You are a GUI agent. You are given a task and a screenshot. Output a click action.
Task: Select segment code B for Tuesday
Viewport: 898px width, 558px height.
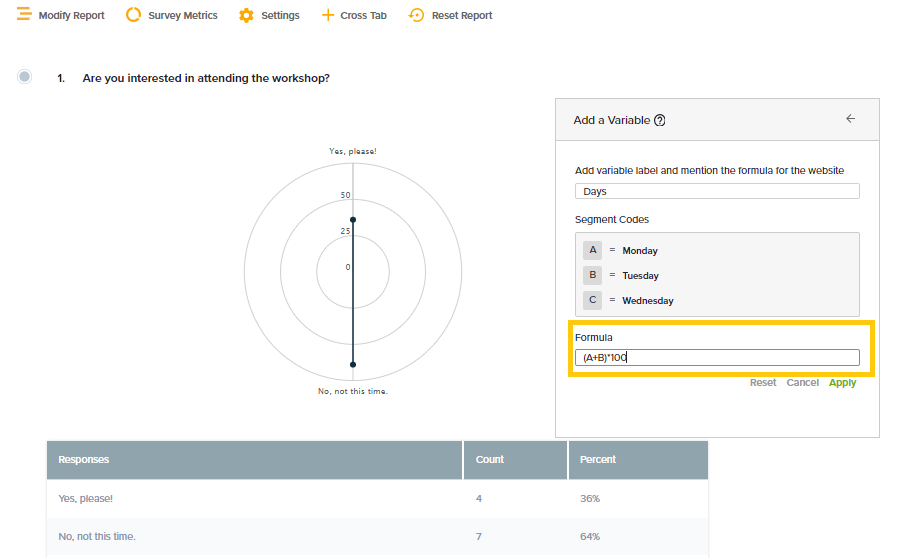point(593,275)
